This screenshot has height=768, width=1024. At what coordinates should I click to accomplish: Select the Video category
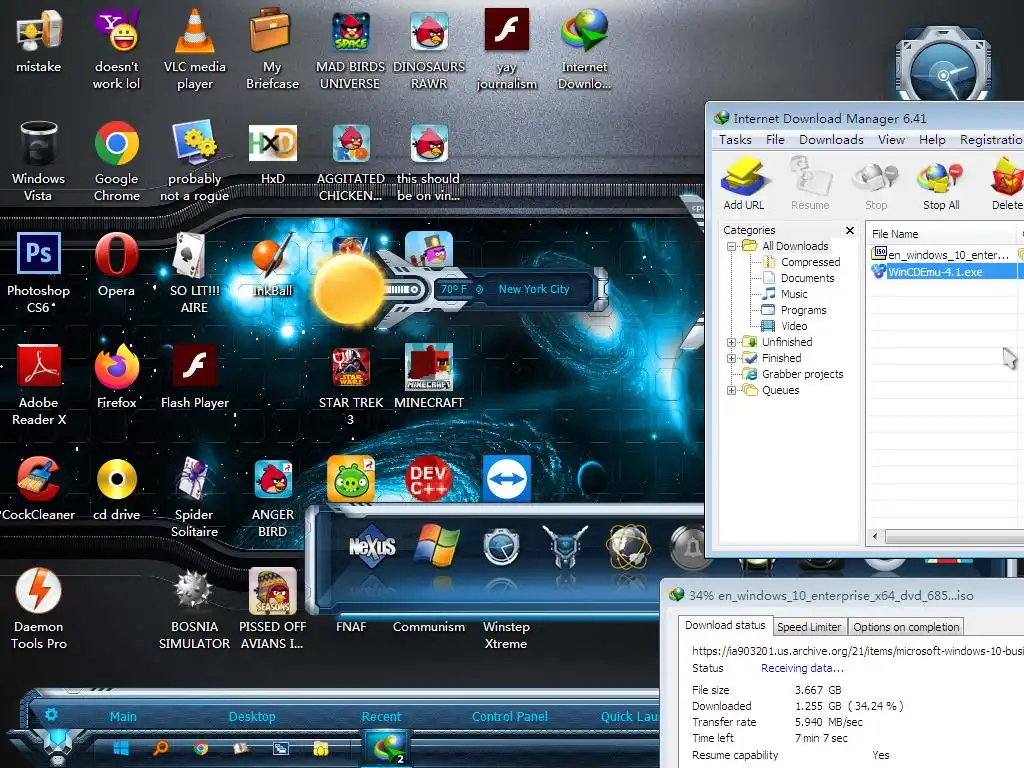(794, 326)
